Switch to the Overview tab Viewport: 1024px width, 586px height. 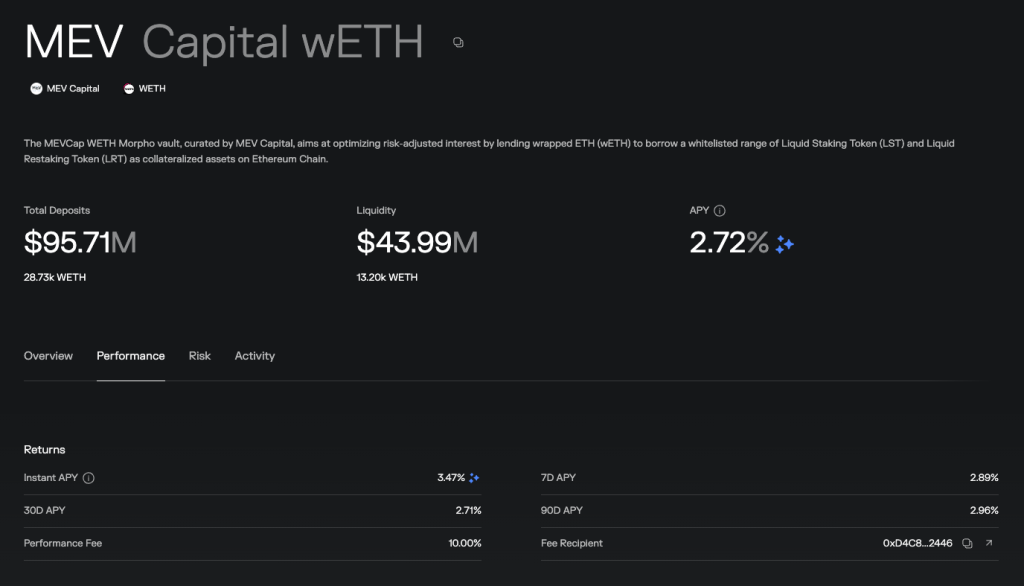pos(48,356)
